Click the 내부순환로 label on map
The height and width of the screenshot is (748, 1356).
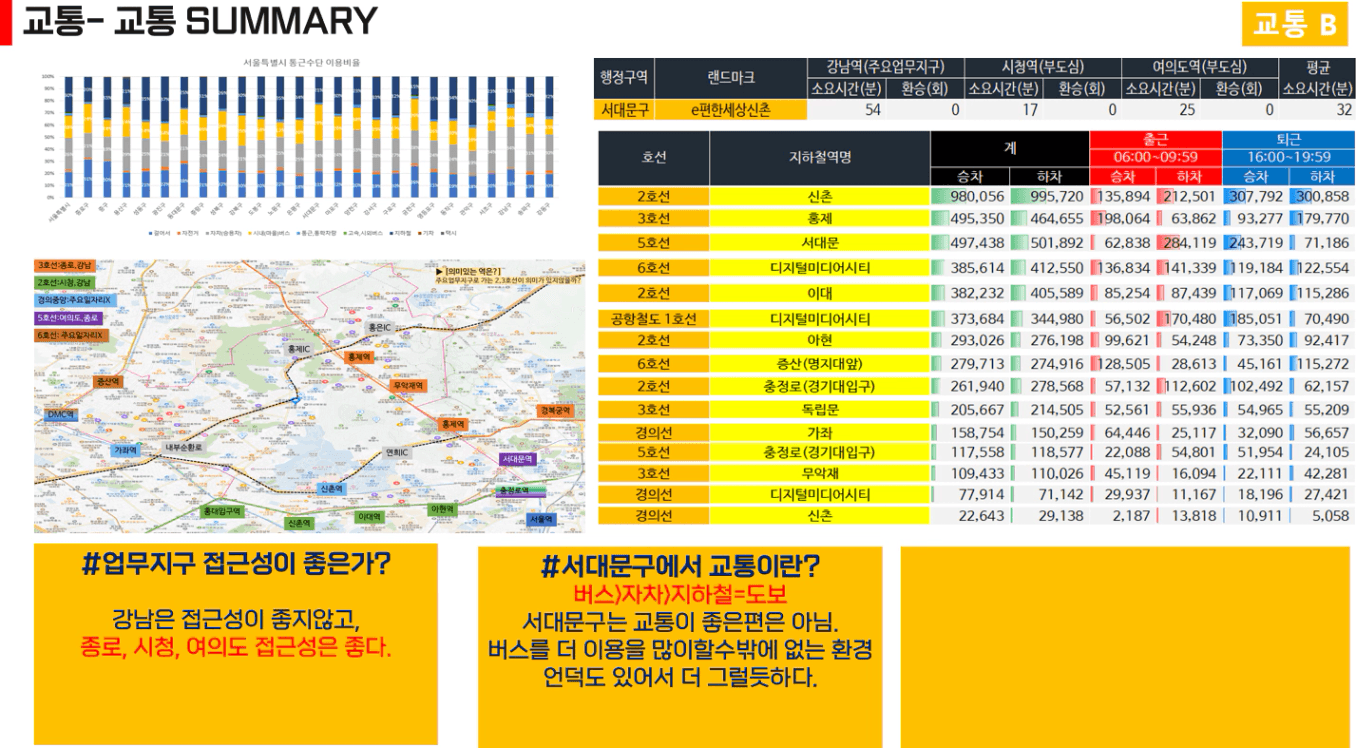click(183, 447)
